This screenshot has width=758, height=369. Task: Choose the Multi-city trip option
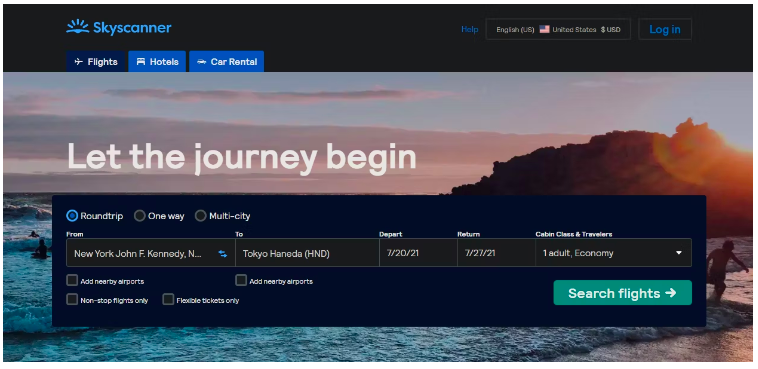(x=201, y=216)
